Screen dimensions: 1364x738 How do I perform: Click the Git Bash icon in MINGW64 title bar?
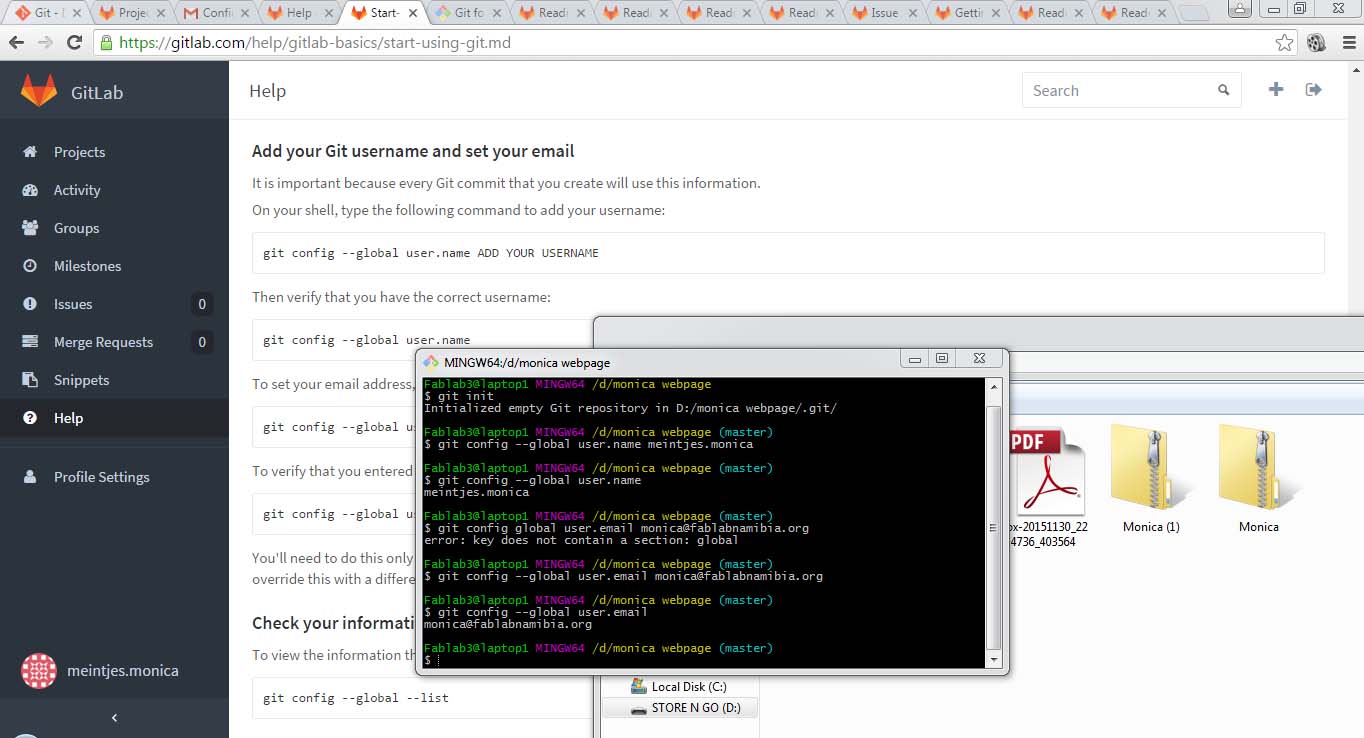(431, 362)
